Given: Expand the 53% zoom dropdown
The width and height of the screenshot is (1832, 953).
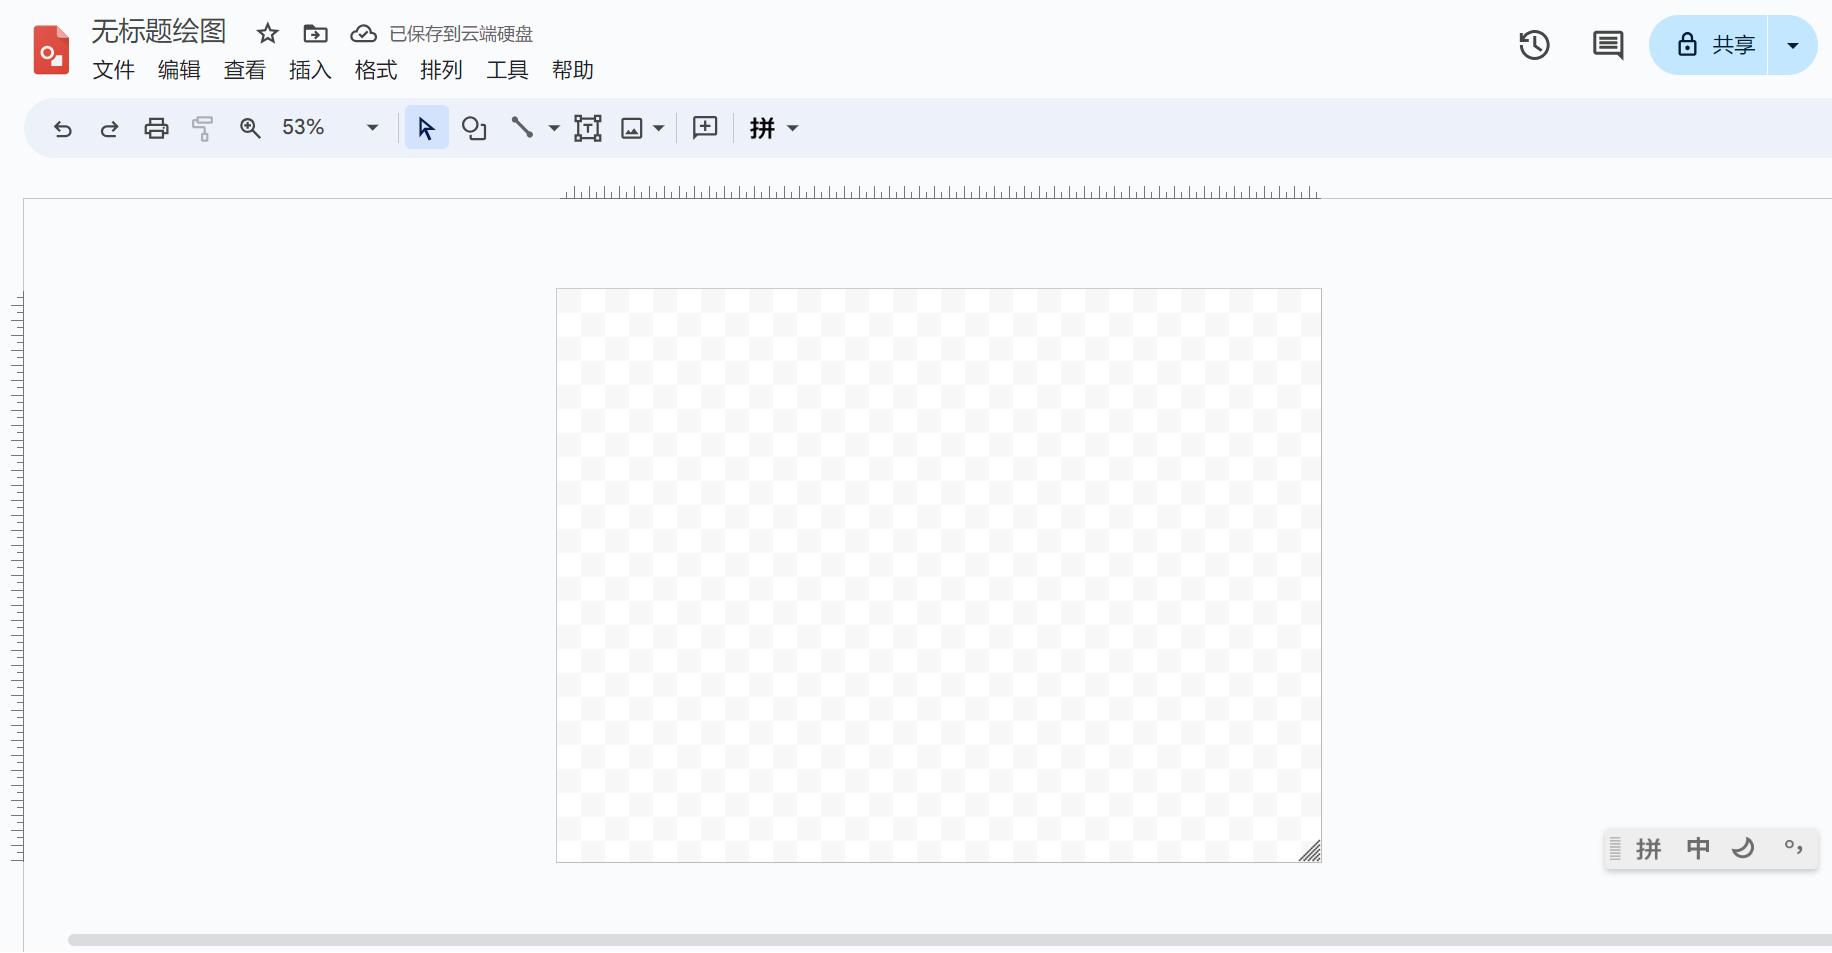Looking at the screenshot, I should pos(372,128).
